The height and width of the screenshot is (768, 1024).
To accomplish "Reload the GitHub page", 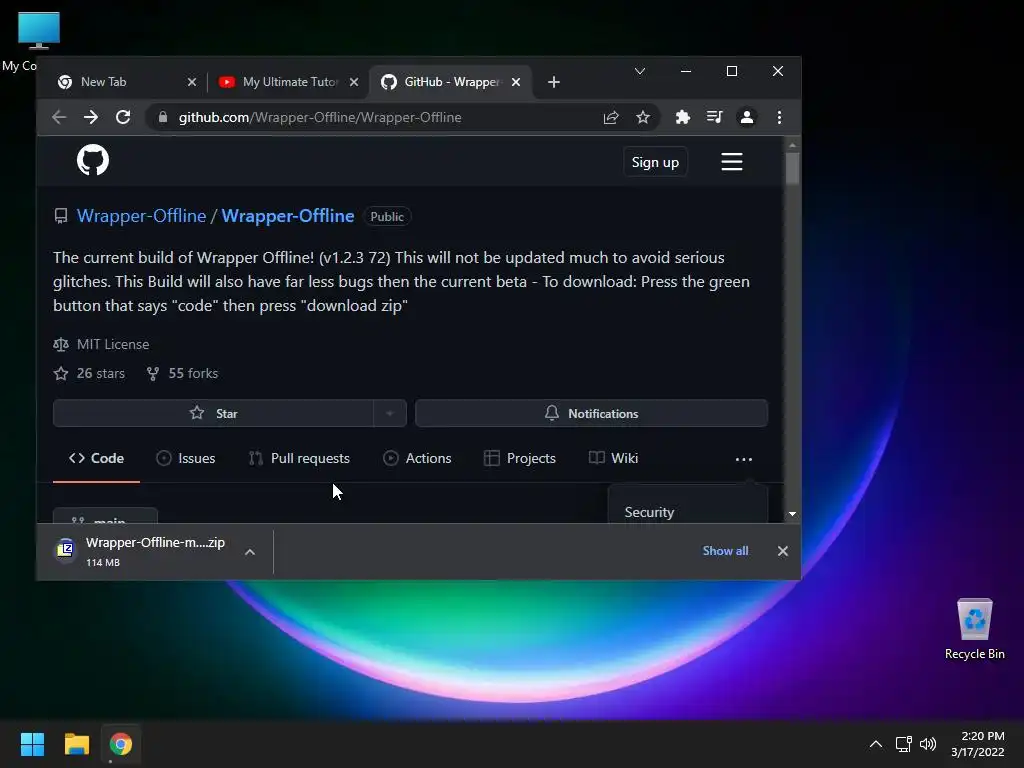I will coord(123,118).
